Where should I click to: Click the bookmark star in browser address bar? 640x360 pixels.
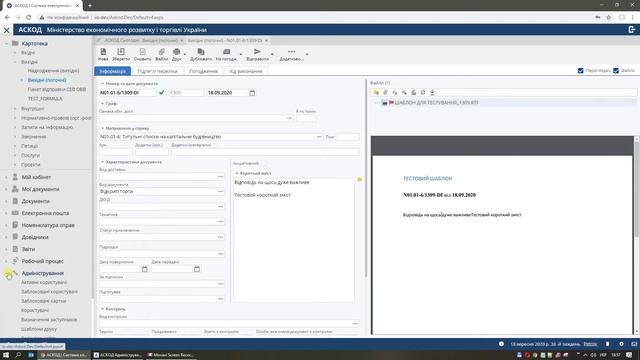coord(609,18)
